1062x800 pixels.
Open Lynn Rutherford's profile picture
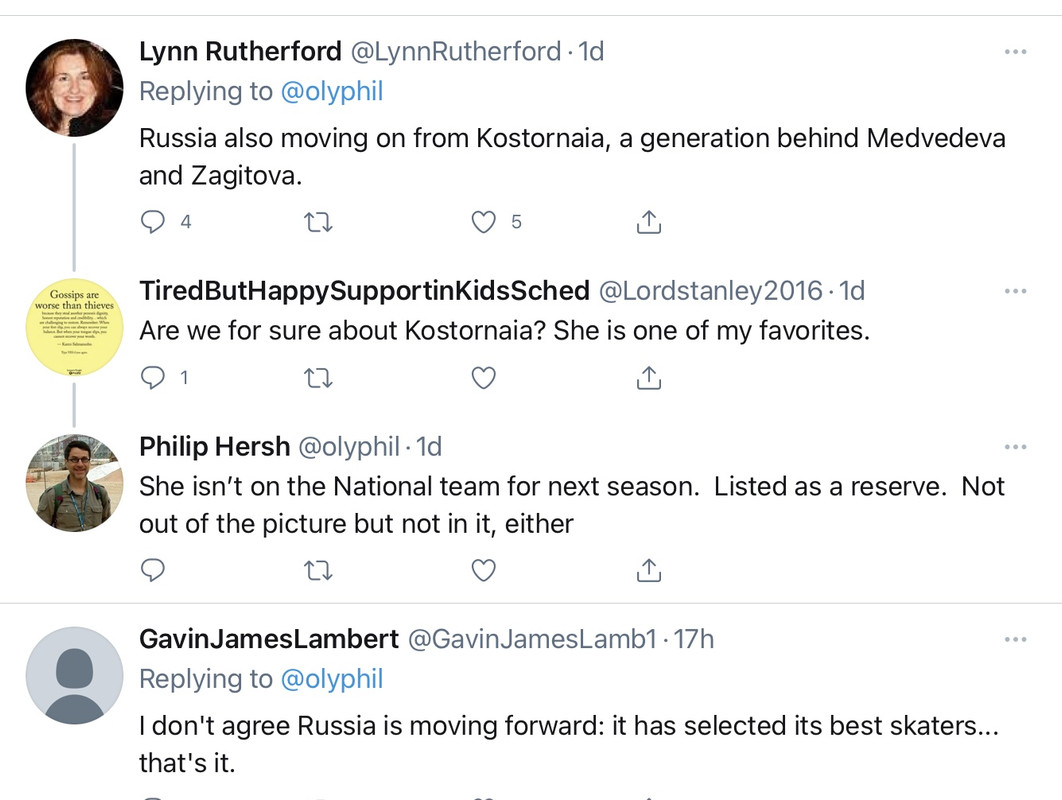tap(75, 87)
